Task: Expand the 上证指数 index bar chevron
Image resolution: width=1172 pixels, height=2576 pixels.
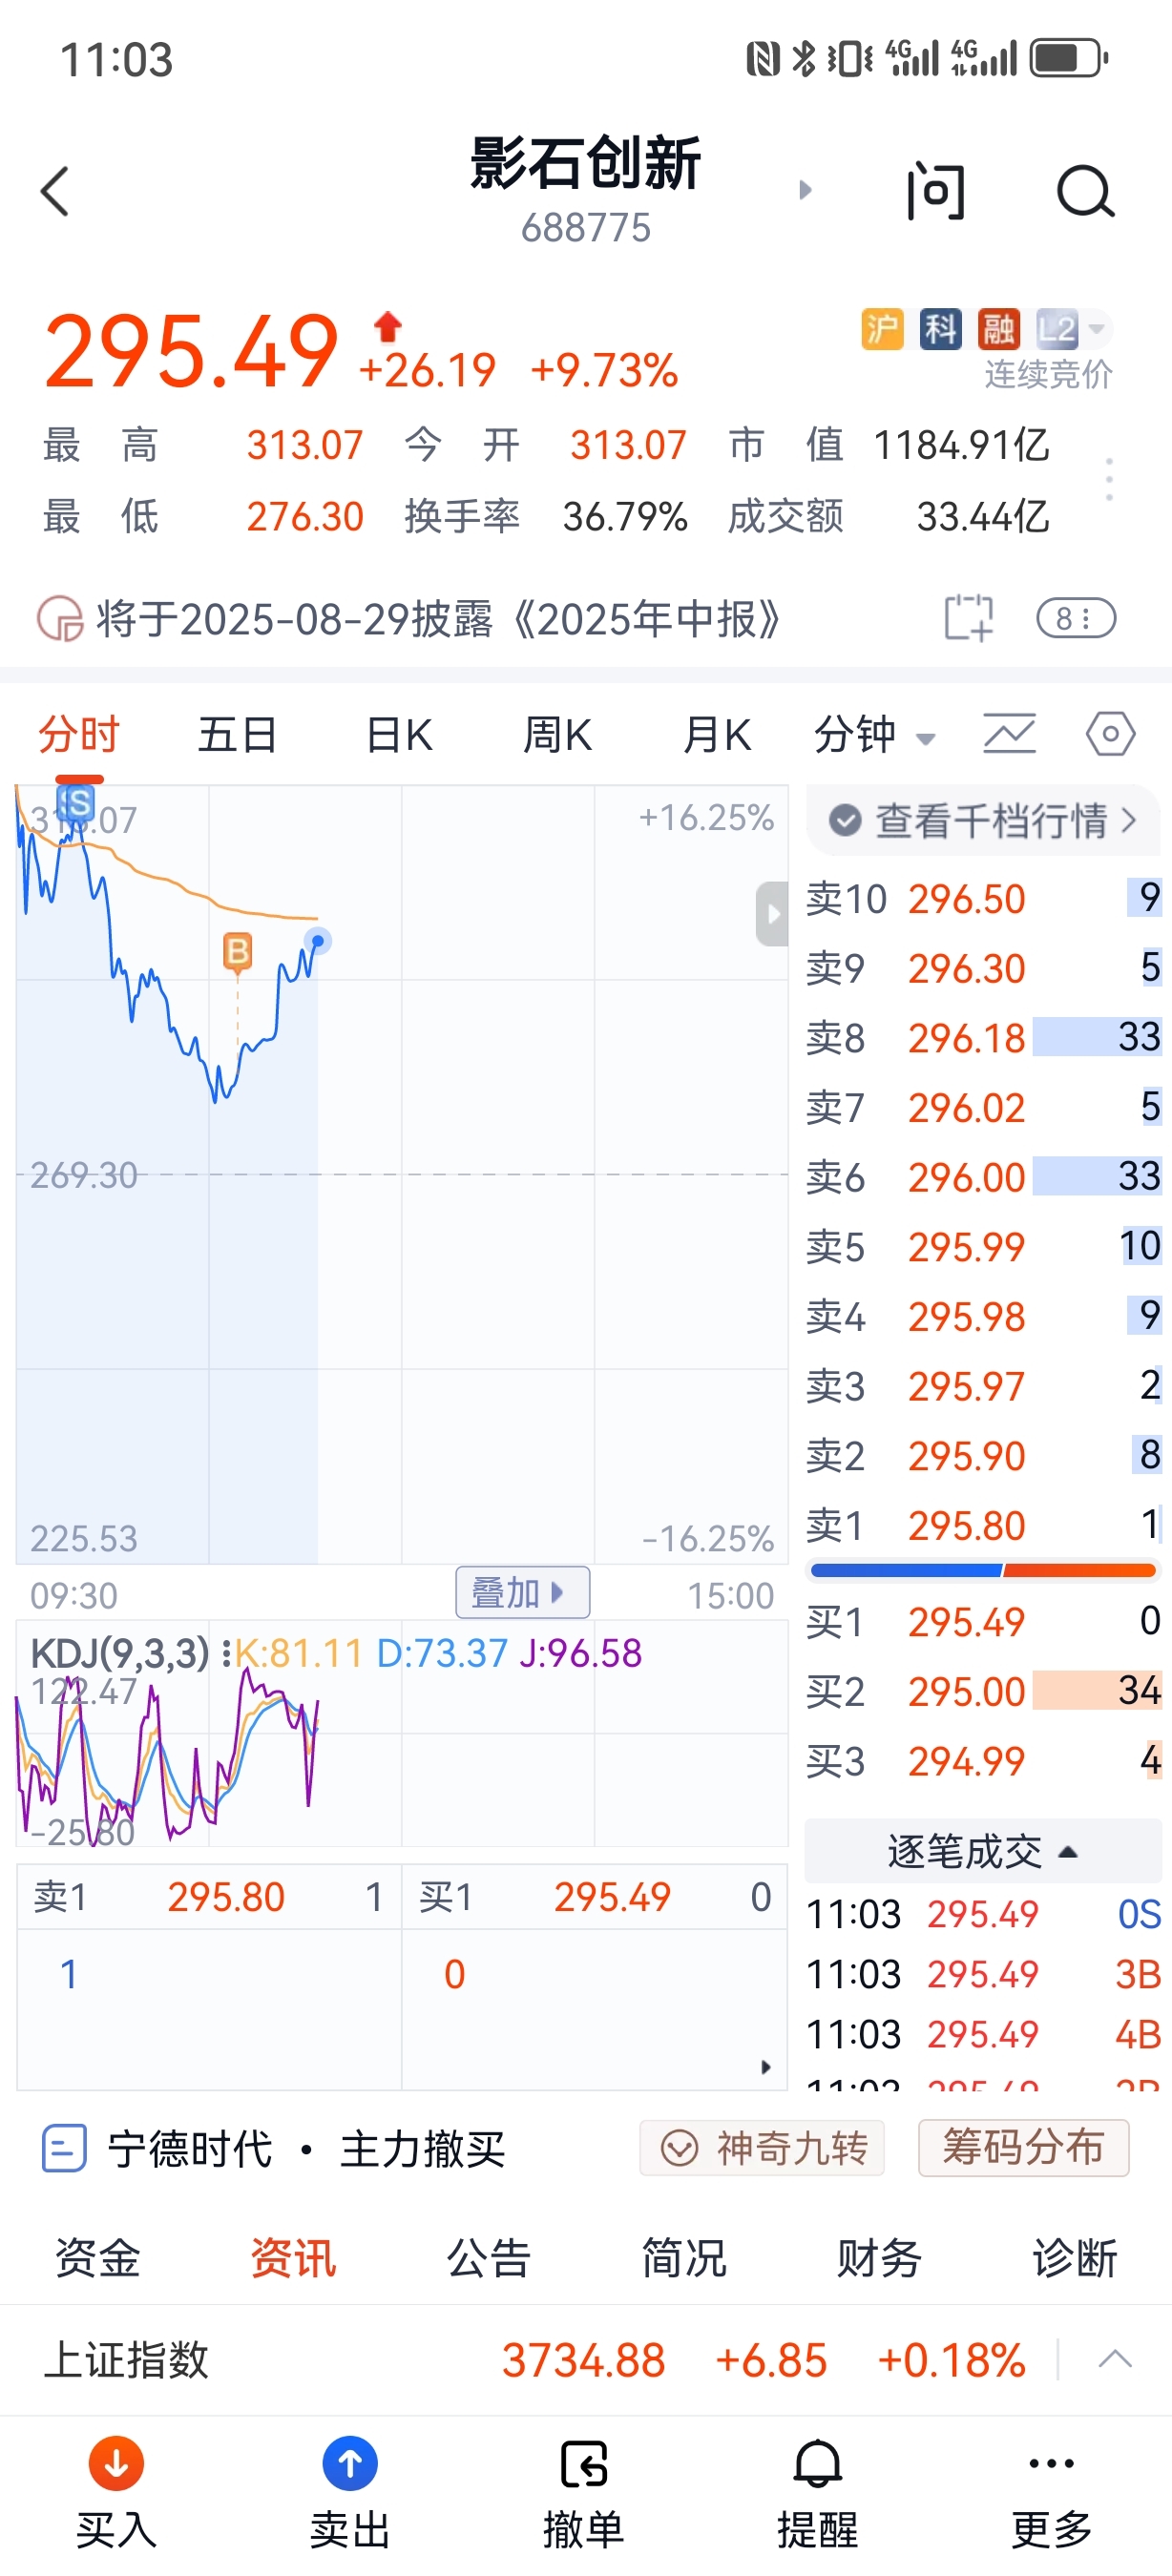Action: click(x=1115, y=2360)
